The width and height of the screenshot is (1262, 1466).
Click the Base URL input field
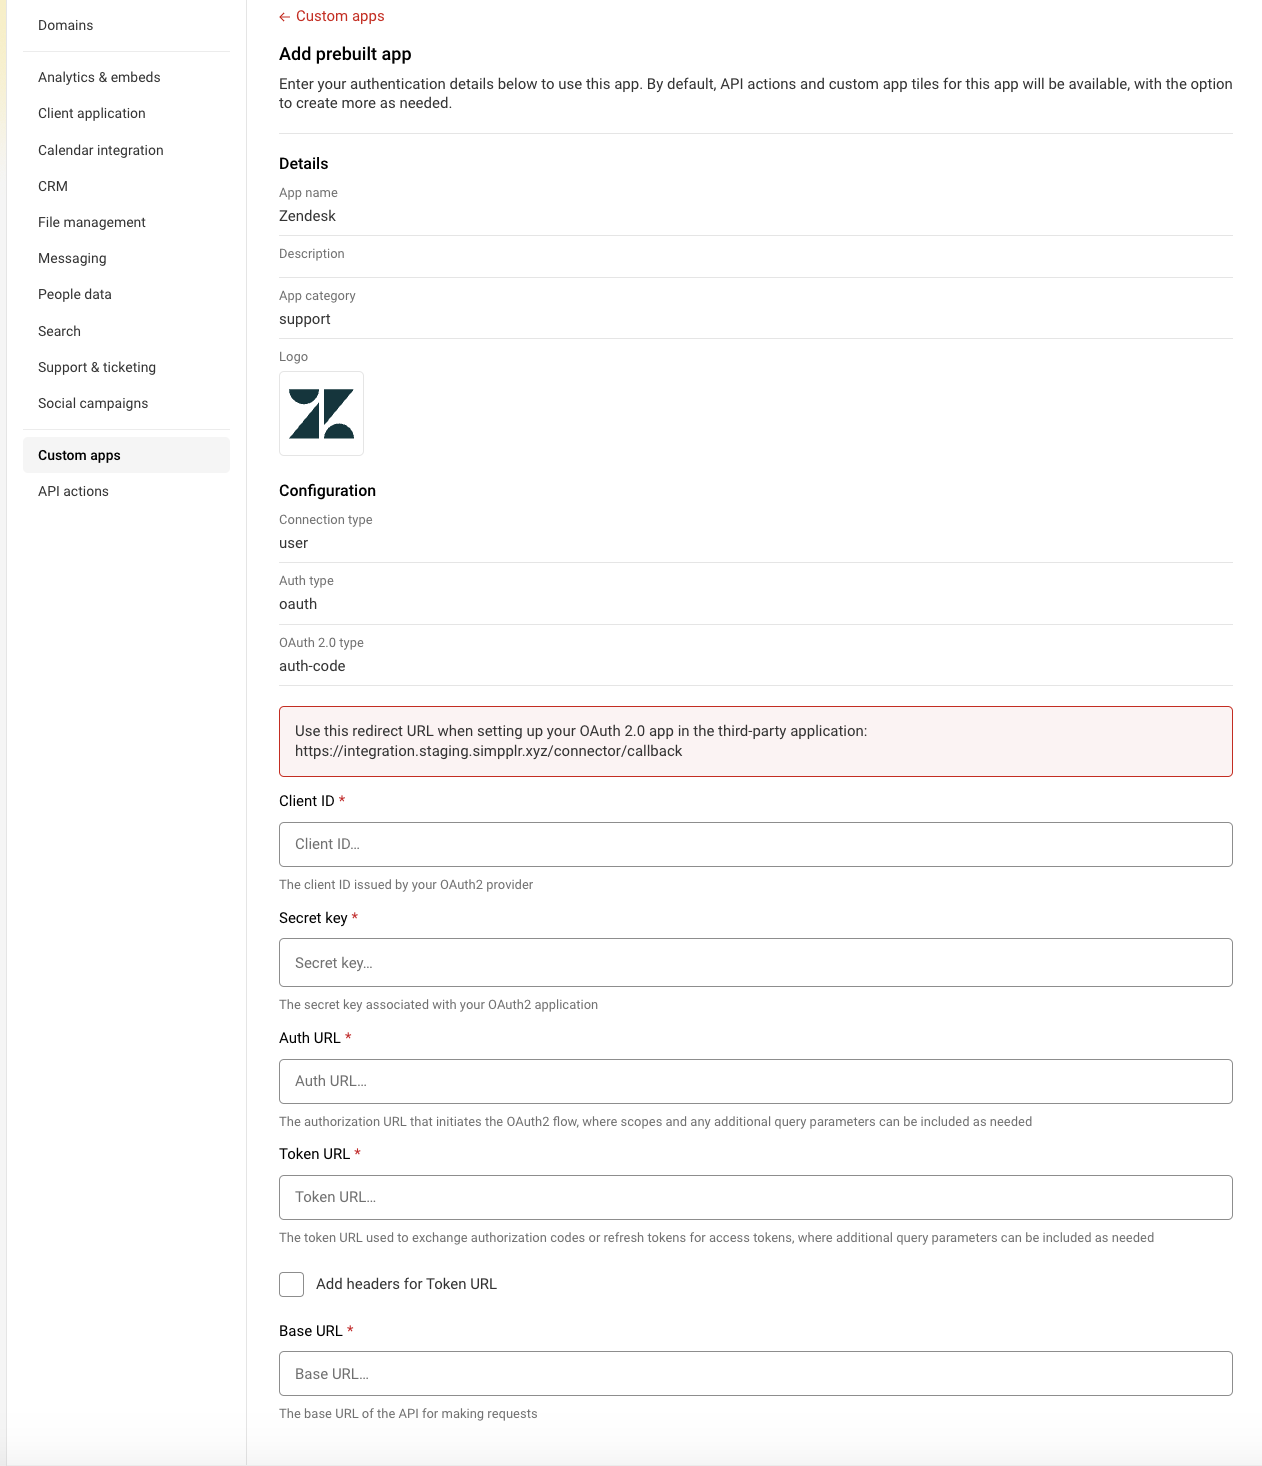(755, 1373)
